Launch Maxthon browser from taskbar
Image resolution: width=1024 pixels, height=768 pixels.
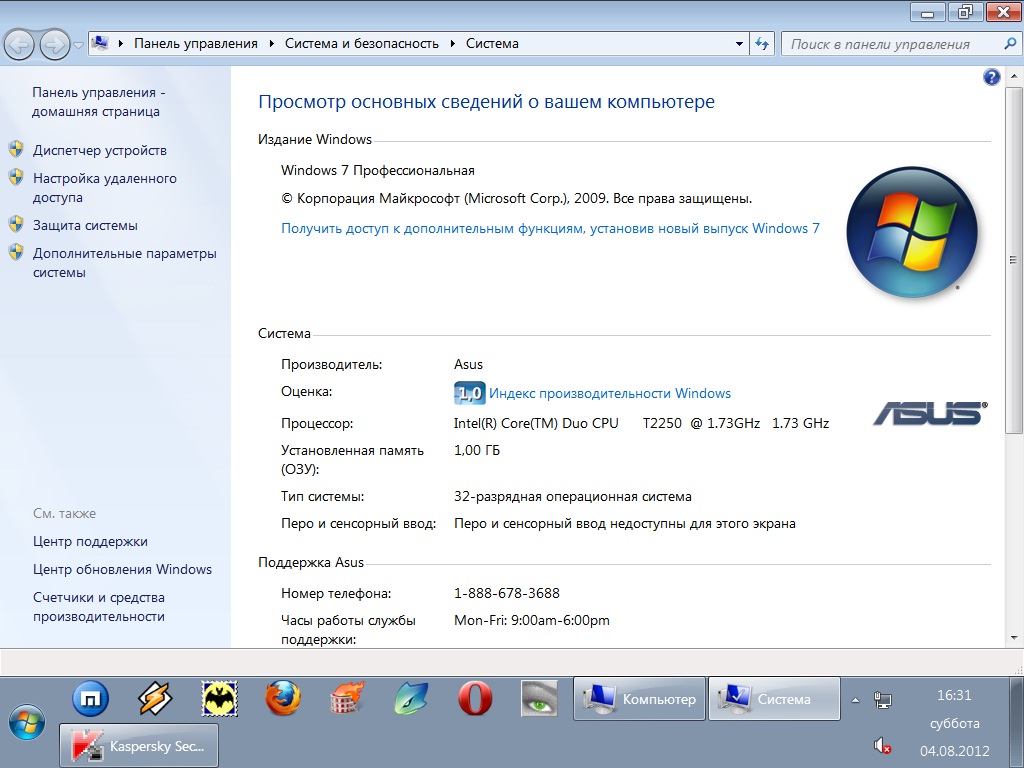tap(90, 698)
